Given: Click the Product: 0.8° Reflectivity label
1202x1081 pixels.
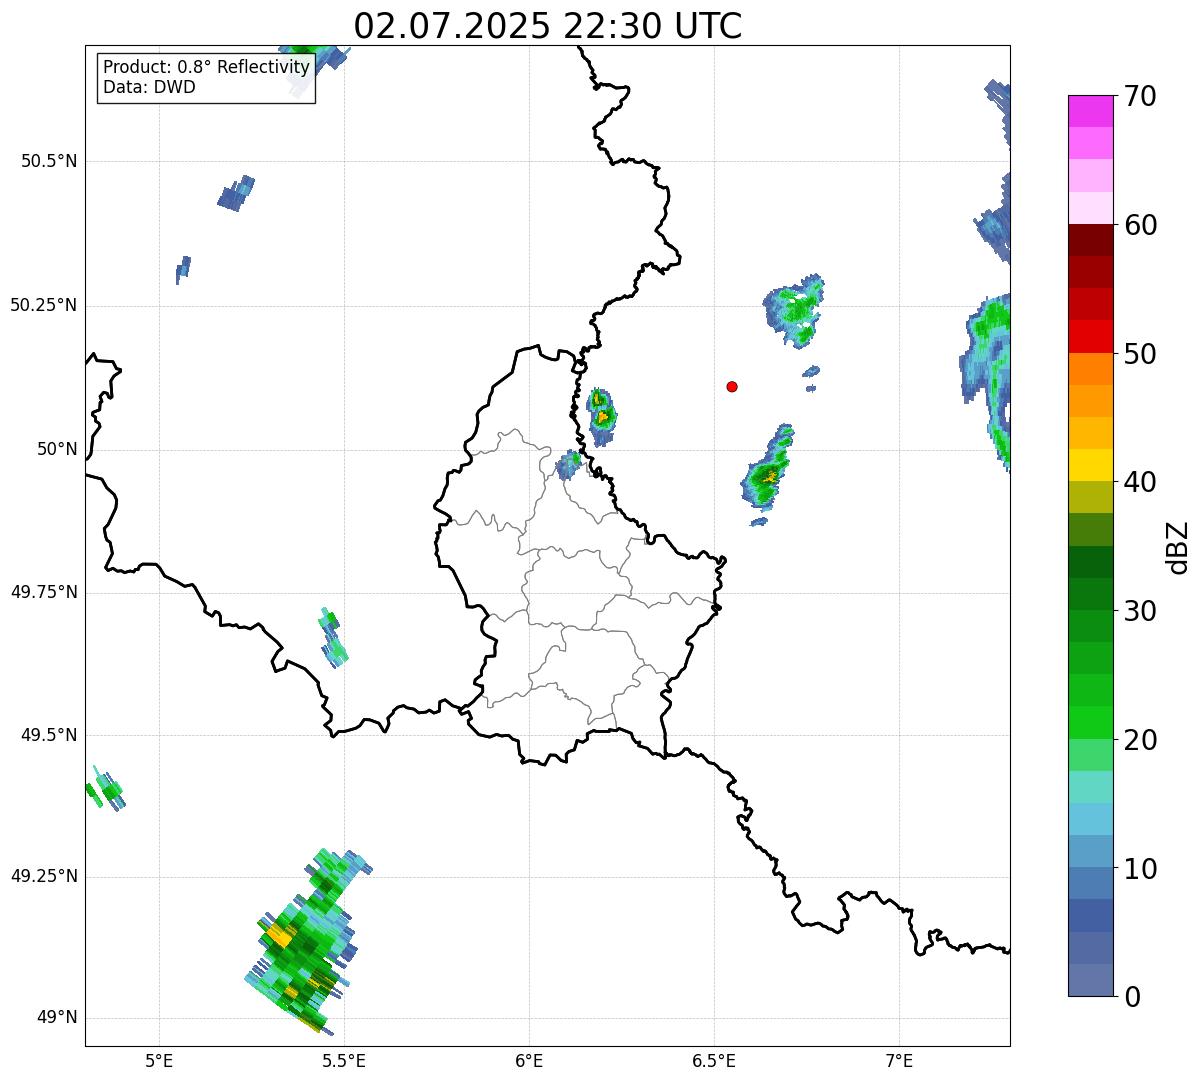Looking at the screenshot, I should [207, 67].
